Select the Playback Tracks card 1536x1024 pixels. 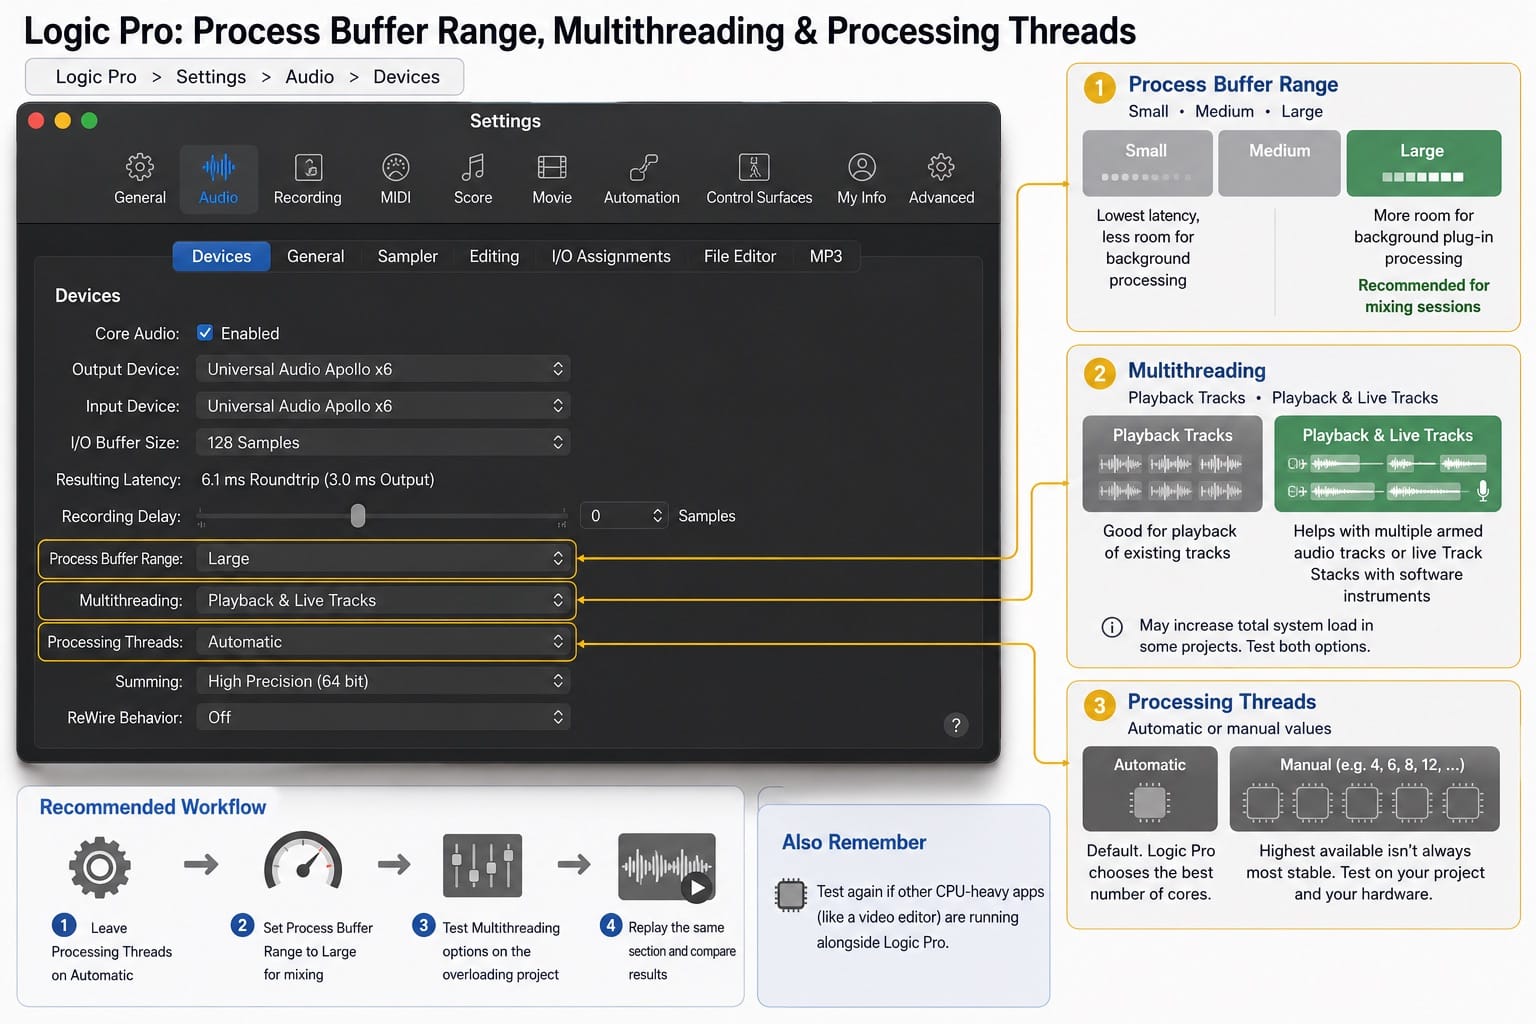tap(1172, 464)
